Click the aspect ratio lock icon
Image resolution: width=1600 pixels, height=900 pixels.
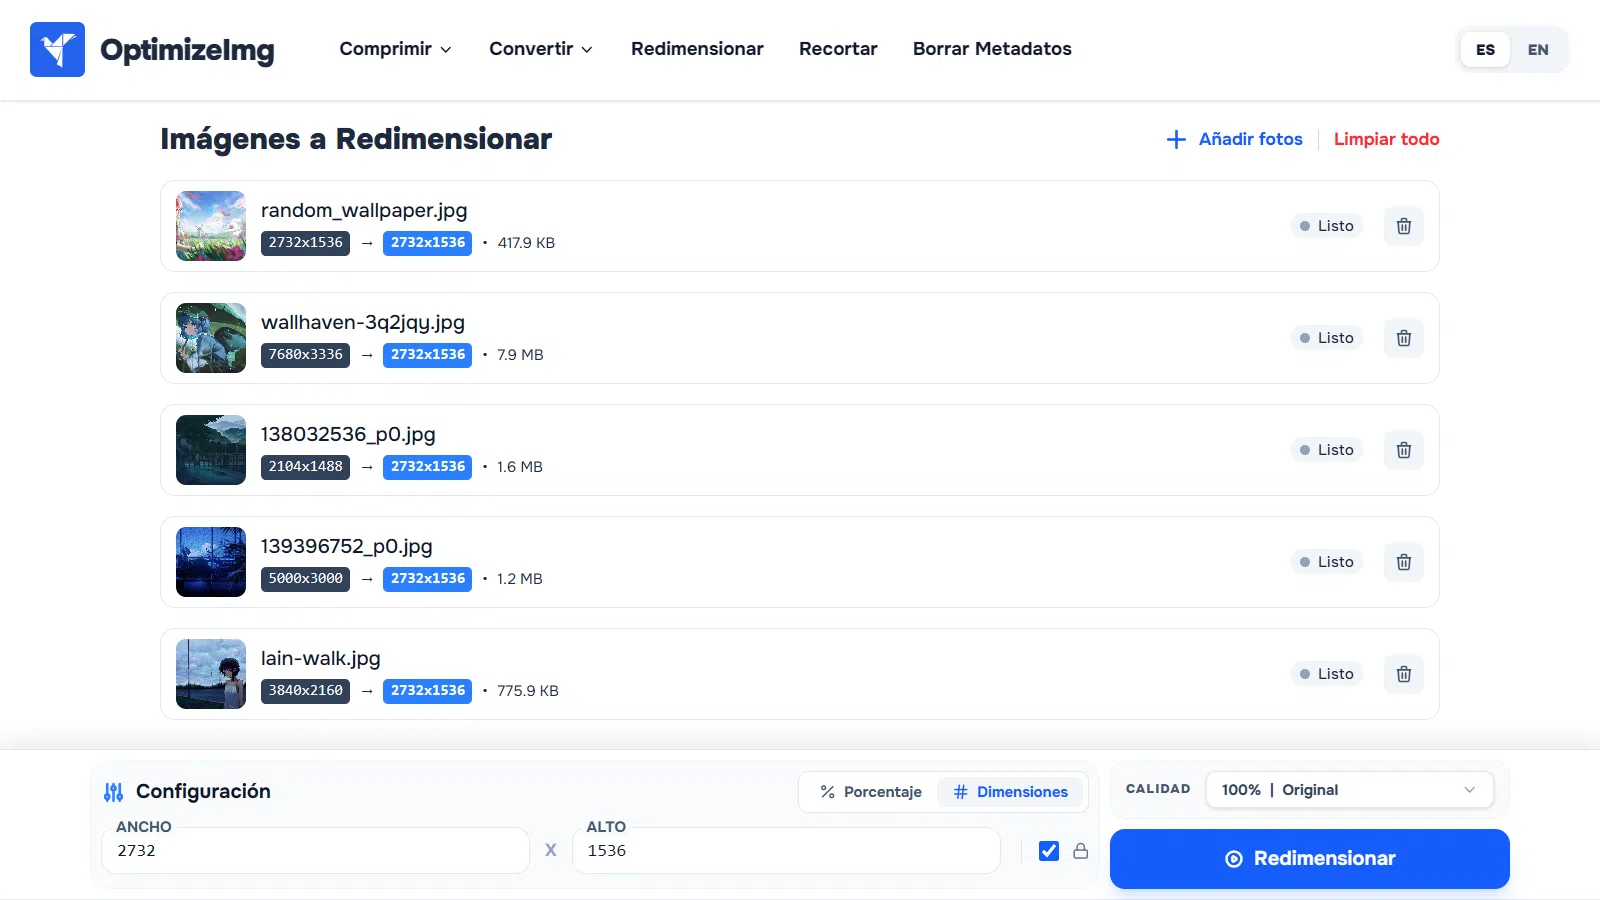[1080, 851]
